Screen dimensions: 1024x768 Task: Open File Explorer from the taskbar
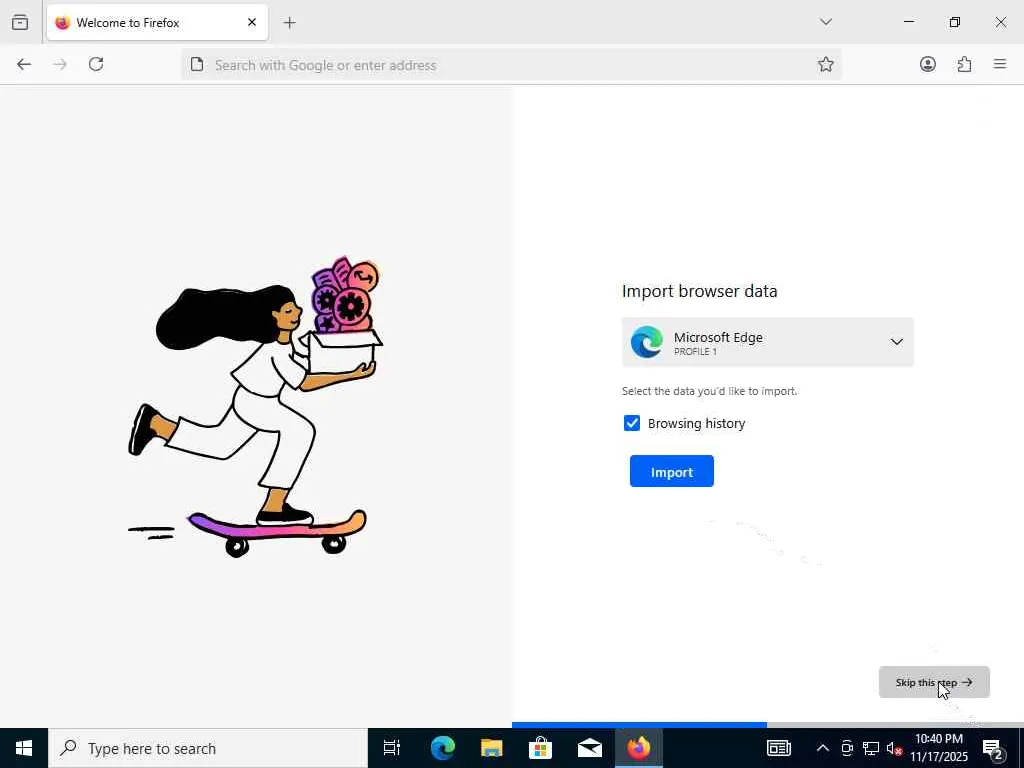pos(492,748)
